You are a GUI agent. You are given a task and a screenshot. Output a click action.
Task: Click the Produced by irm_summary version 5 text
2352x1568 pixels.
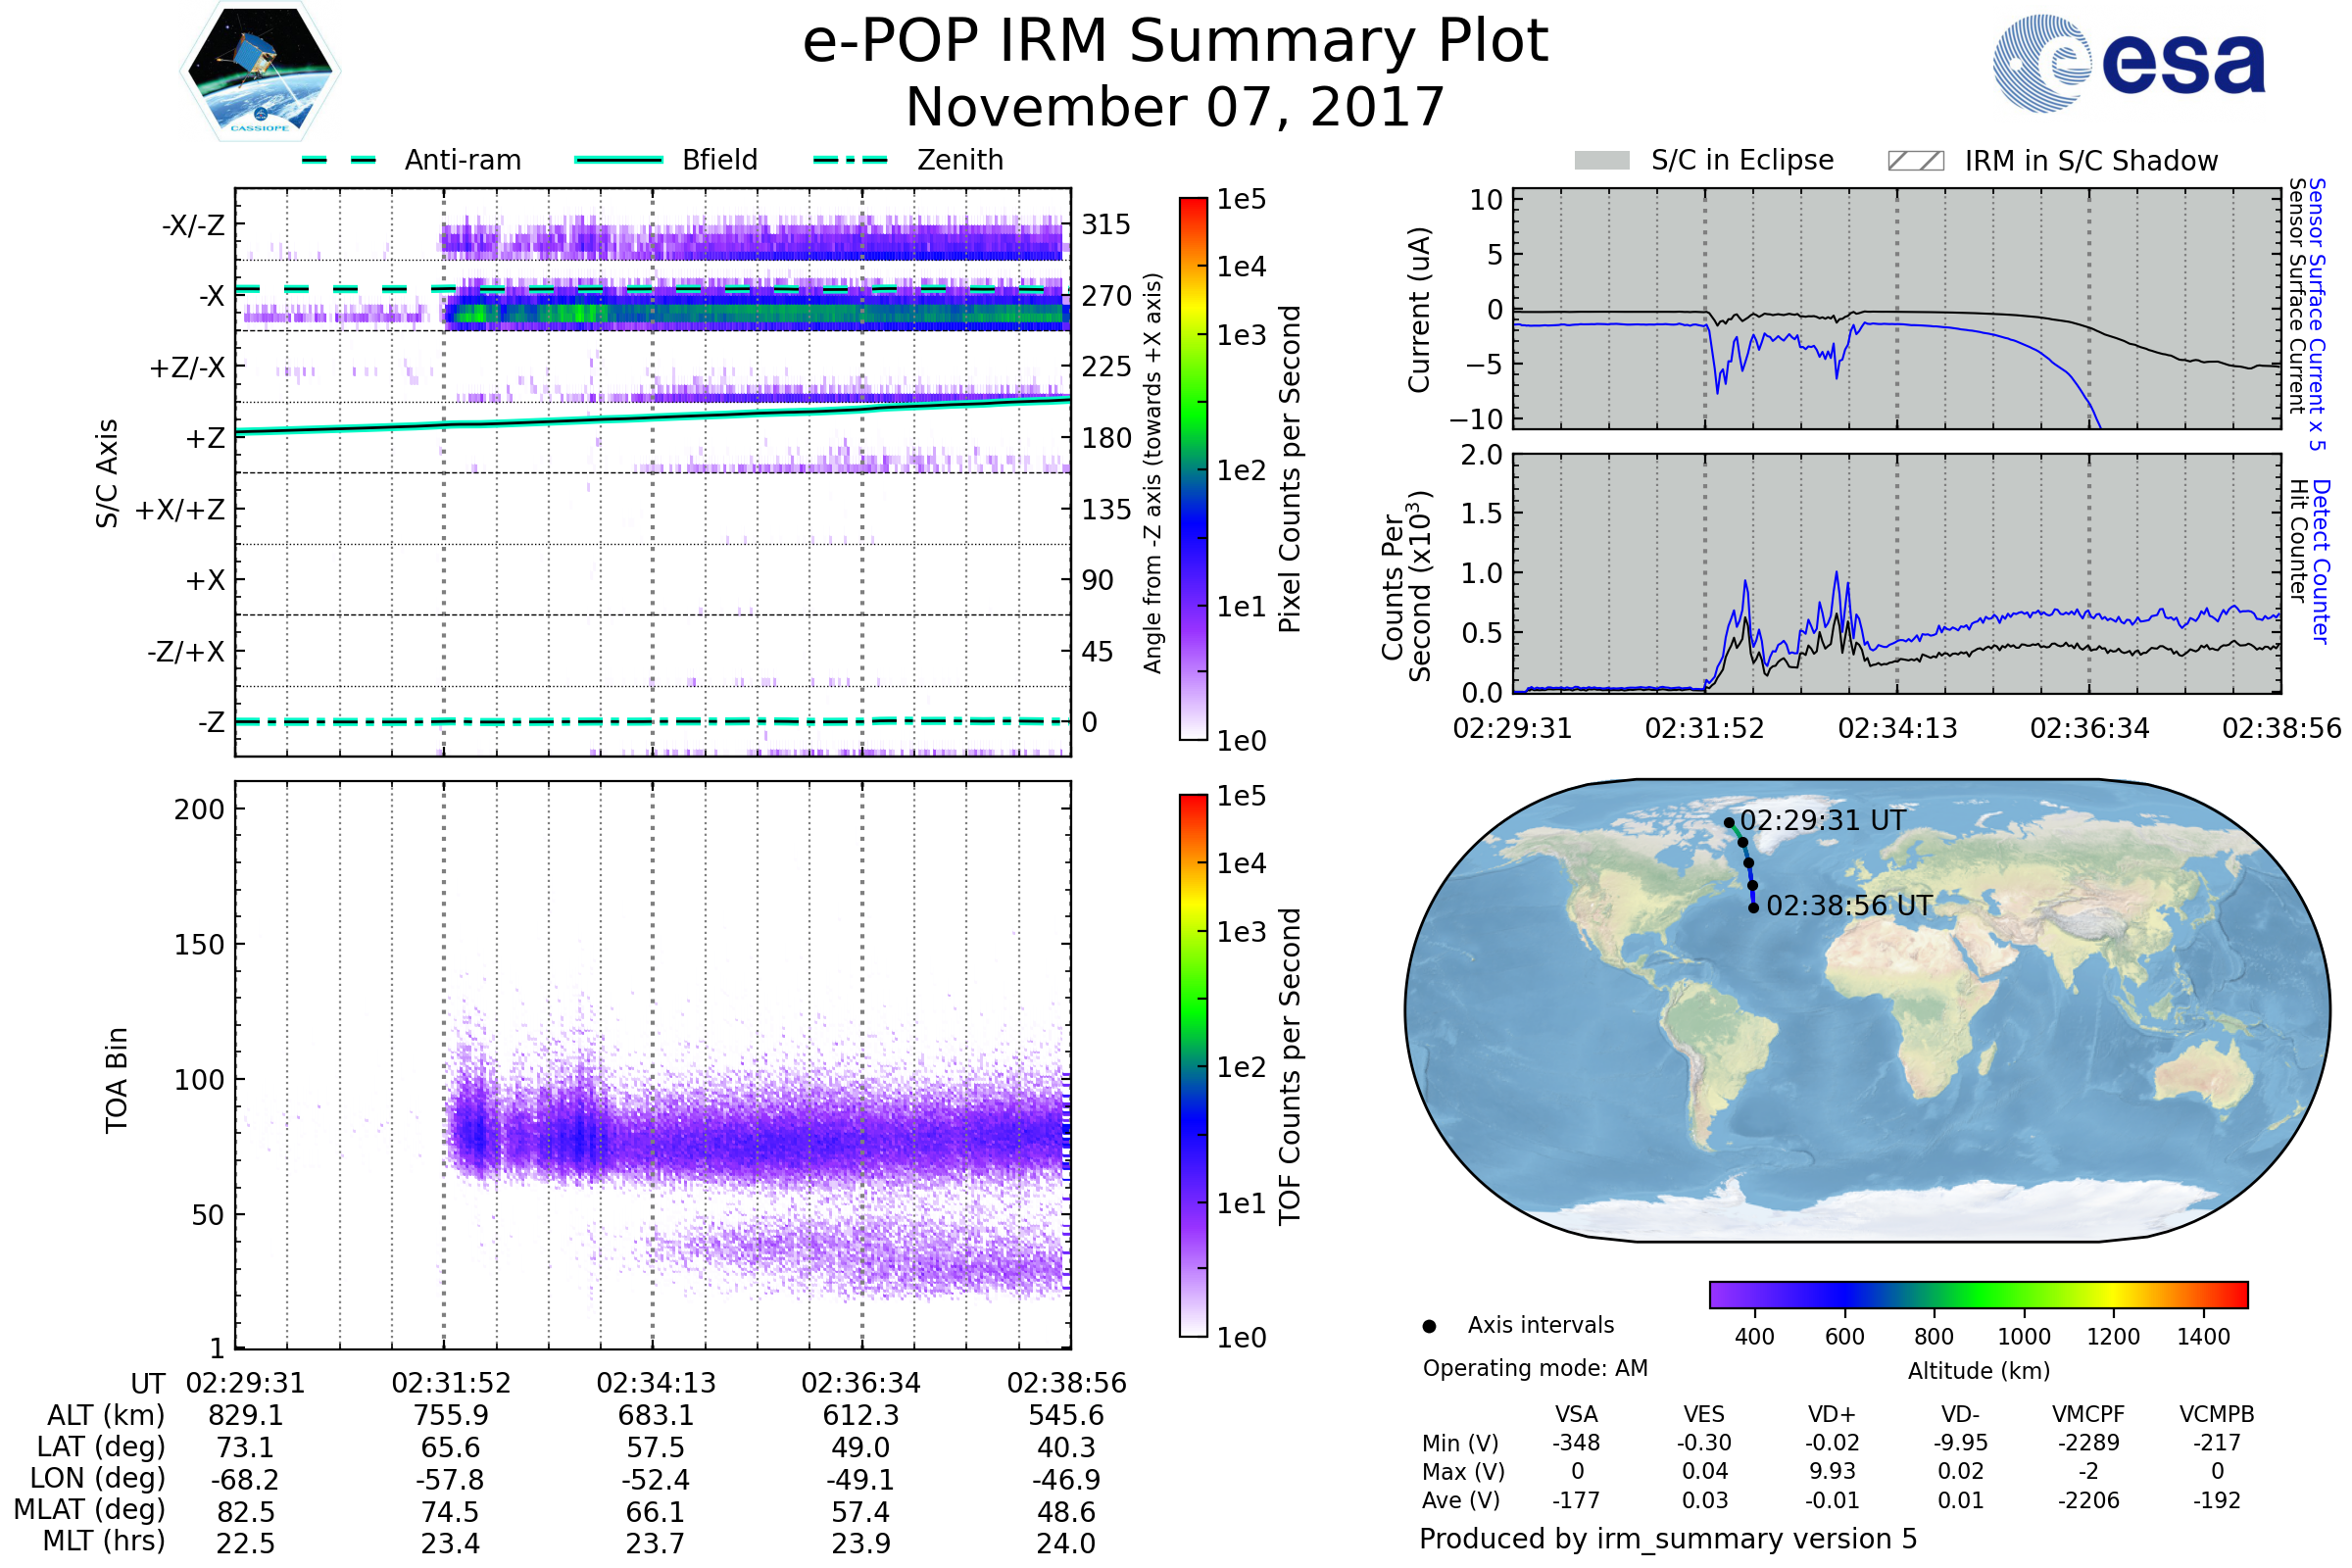click(x=1668, y=1538)
